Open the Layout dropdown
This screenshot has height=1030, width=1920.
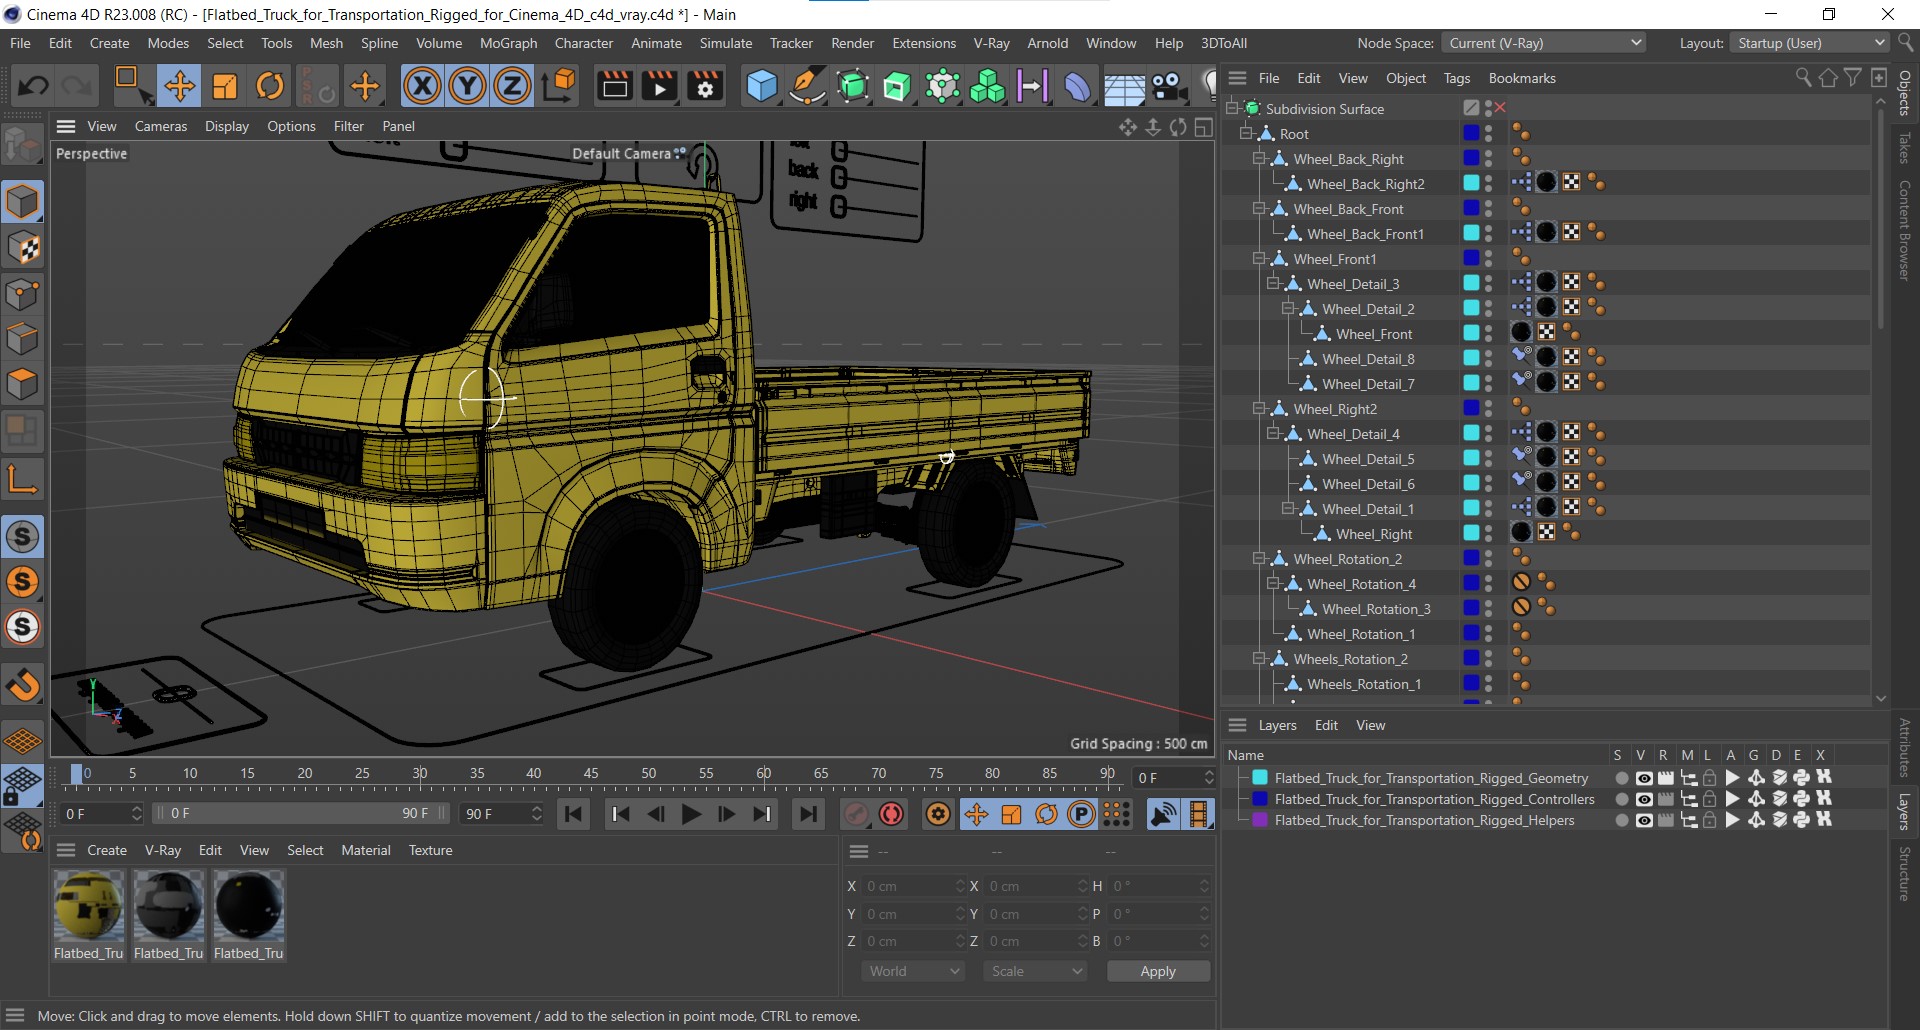pos(1810,43)
